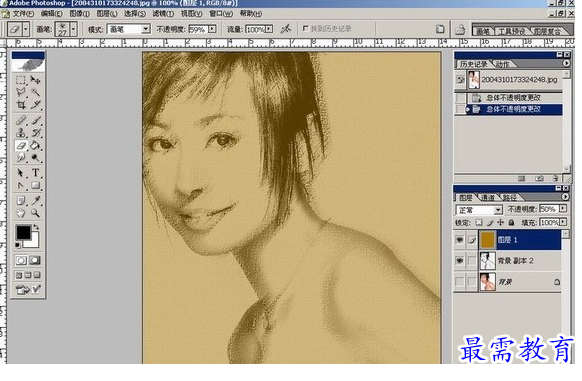
Task: Open the flow 100% slider arrow
Action: (x=269, y=29)
